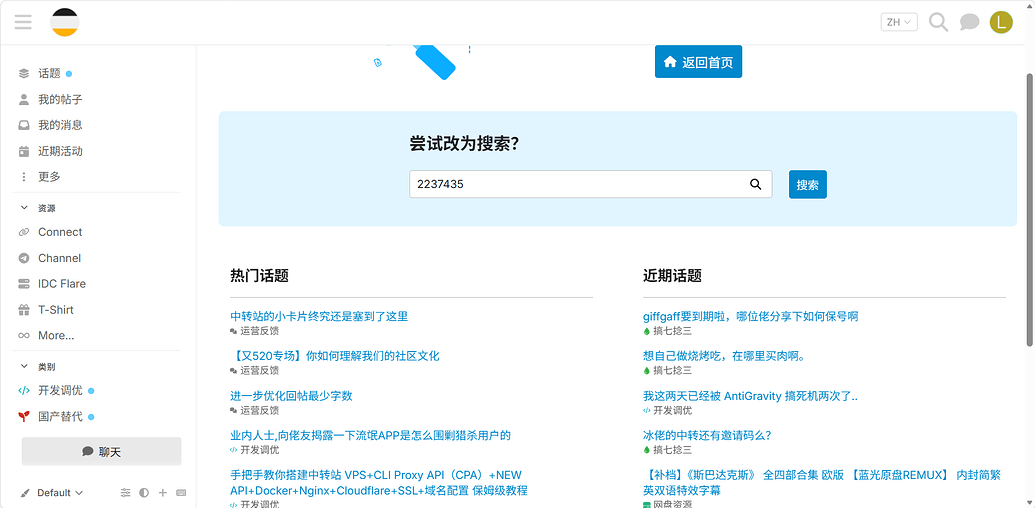Open topic 中转站的小卡片终究还是塞到了这里
Screen dimensions: 1035x508
click(319, 316)
